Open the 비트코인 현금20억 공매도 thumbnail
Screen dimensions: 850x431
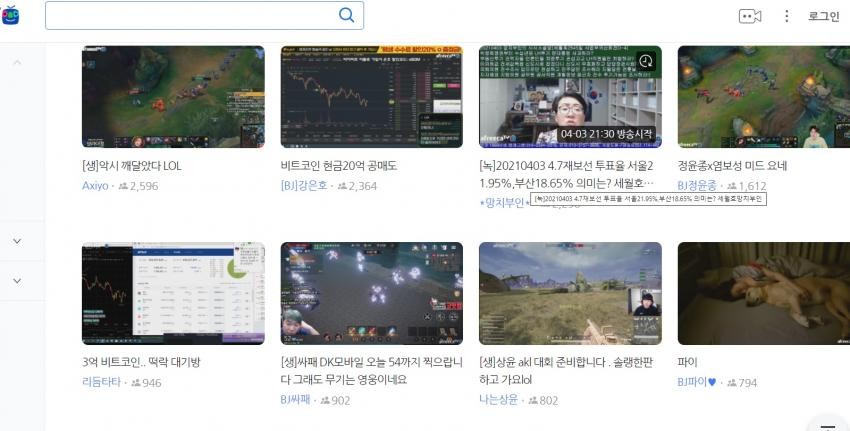pos(372,97)
